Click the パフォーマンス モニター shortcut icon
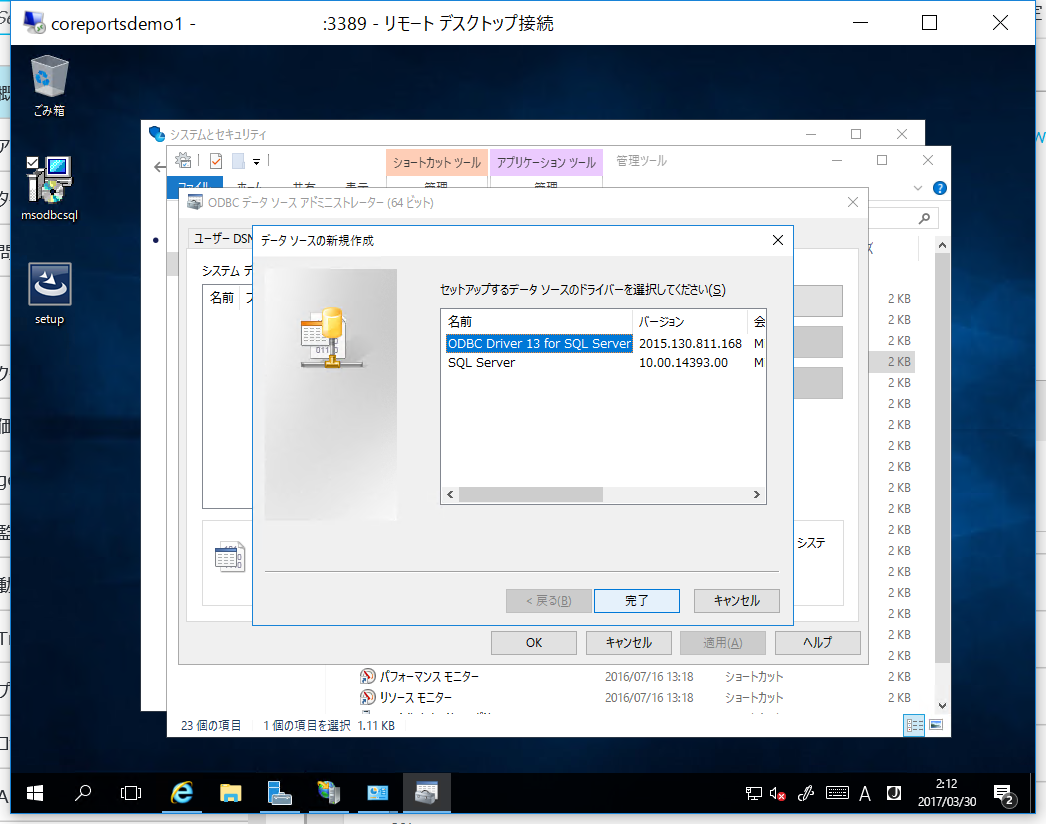 tap(367, 677)
